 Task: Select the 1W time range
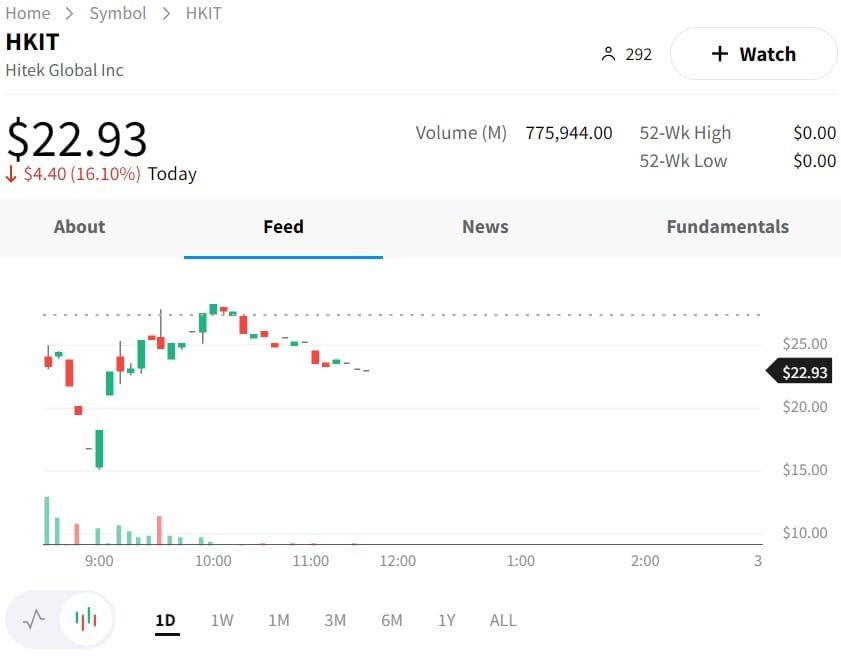pyautogui.click(x=222, y=620)
